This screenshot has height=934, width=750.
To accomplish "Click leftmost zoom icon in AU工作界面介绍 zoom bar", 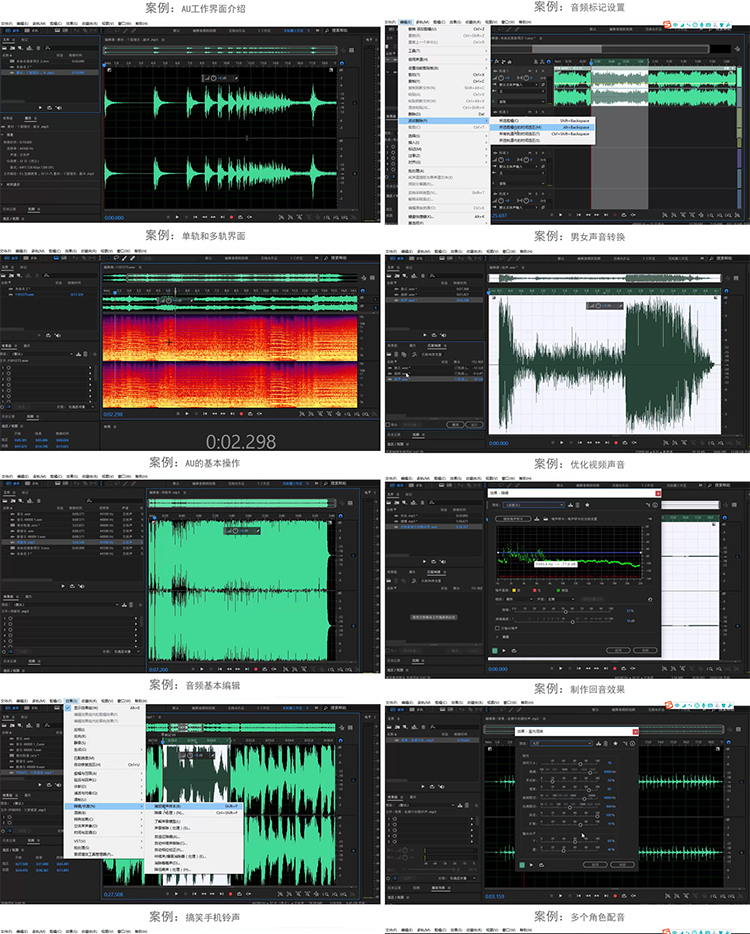I will coord(281,217).
